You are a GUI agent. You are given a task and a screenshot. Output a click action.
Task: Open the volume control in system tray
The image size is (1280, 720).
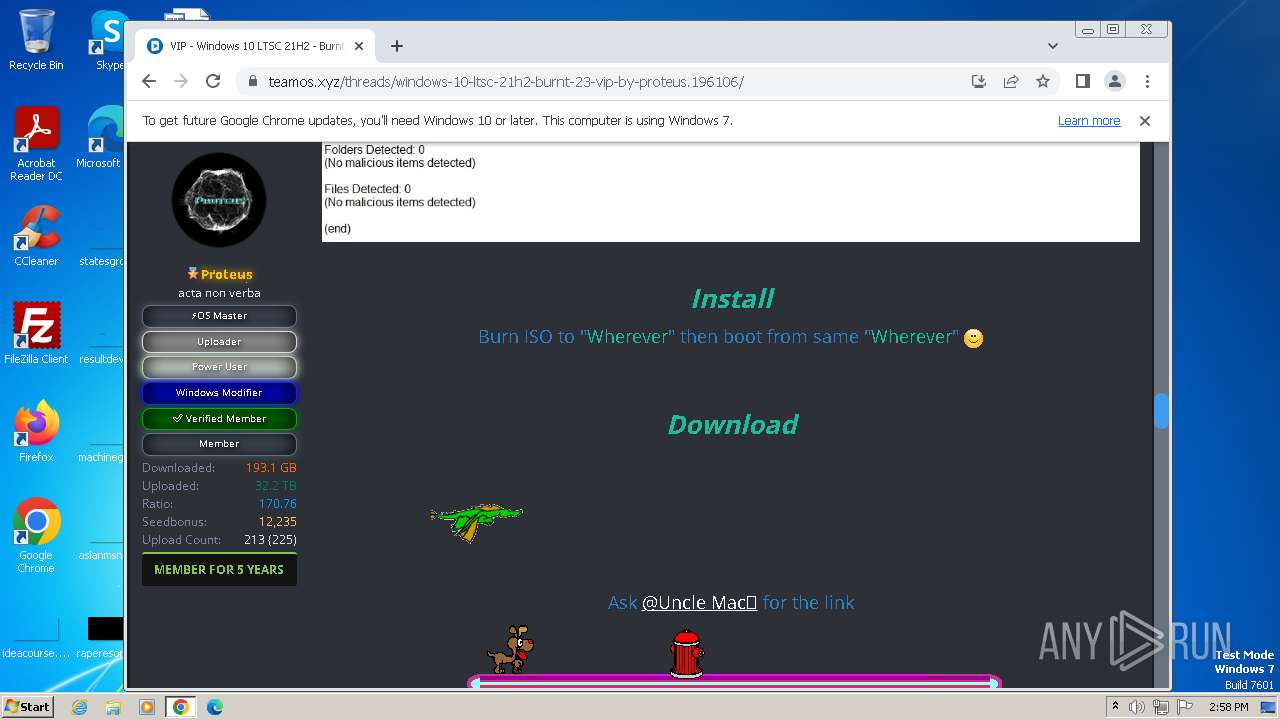click(x=1137, y=707)
